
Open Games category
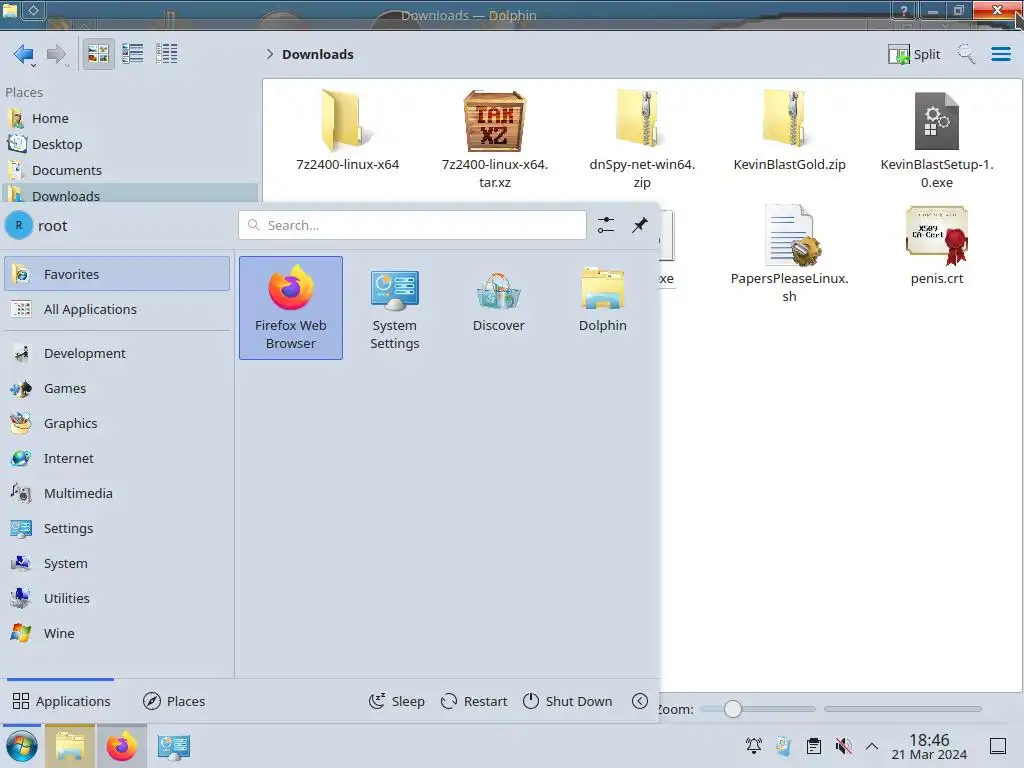[x=117, y=389]
